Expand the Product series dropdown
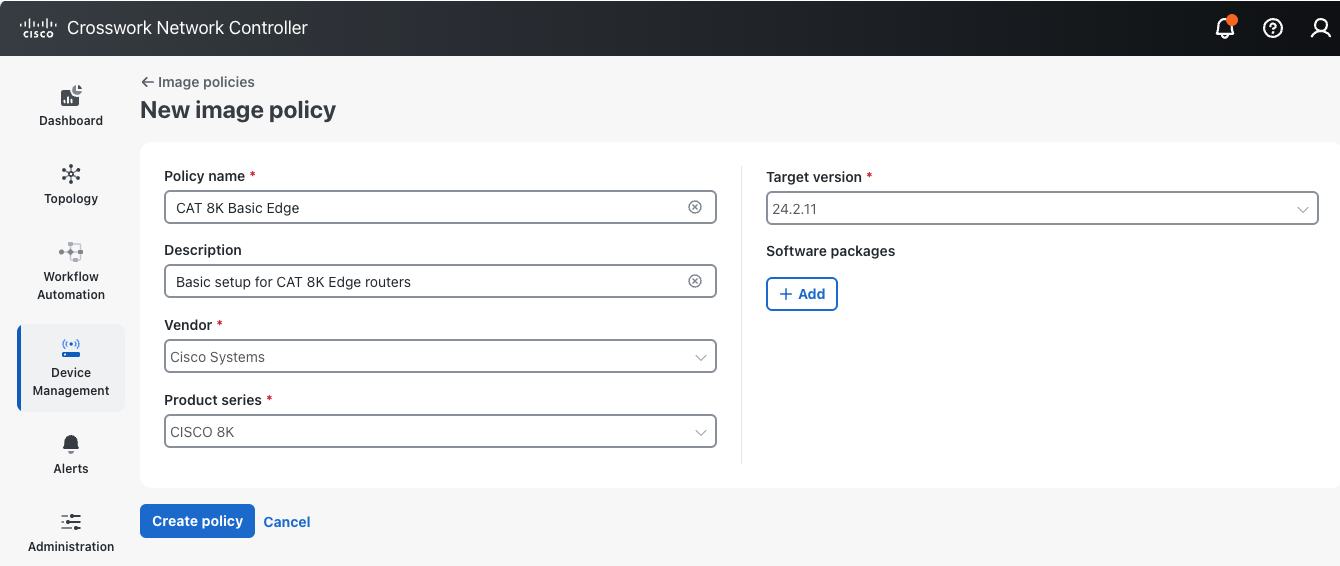This screenshot has width=1340, height=566. [440, 432]
